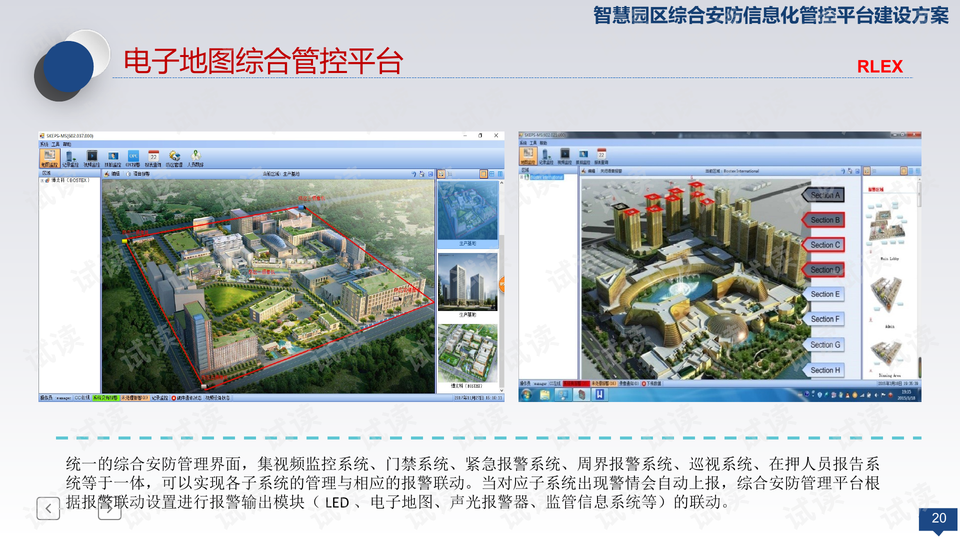Open the first menu in right window menu bar
Viewport: 960px width, 540px height.
click(523, 144)
